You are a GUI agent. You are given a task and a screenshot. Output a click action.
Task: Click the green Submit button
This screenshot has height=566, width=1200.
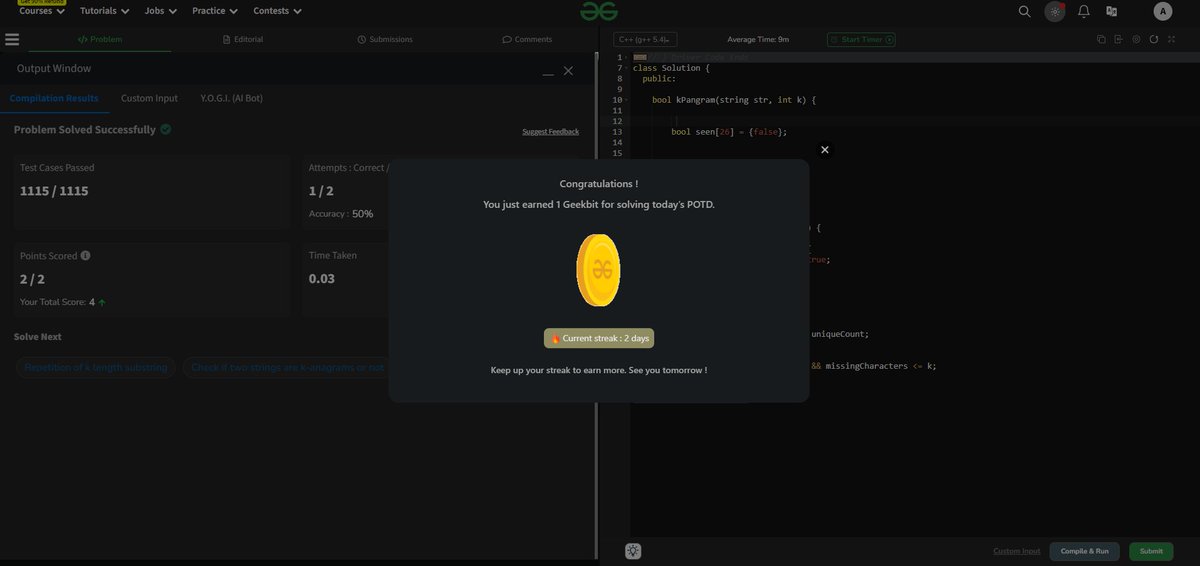pyautogui.click(x=1151, y=551)
